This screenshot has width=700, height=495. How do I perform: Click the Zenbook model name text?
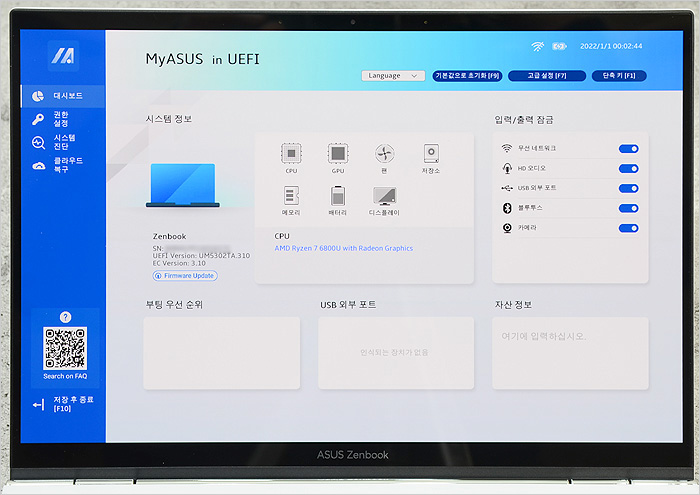pyautogui.click(x=169, y=237)
